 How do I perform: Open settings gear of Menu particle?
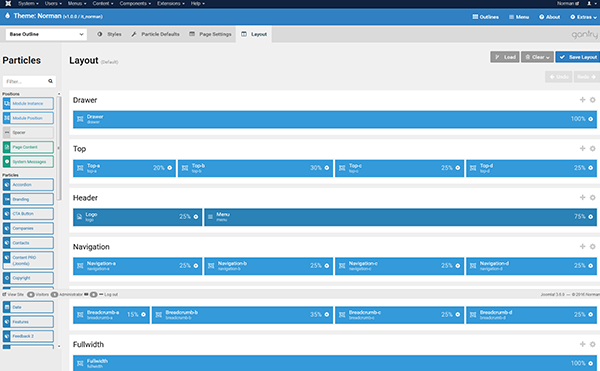590,217
